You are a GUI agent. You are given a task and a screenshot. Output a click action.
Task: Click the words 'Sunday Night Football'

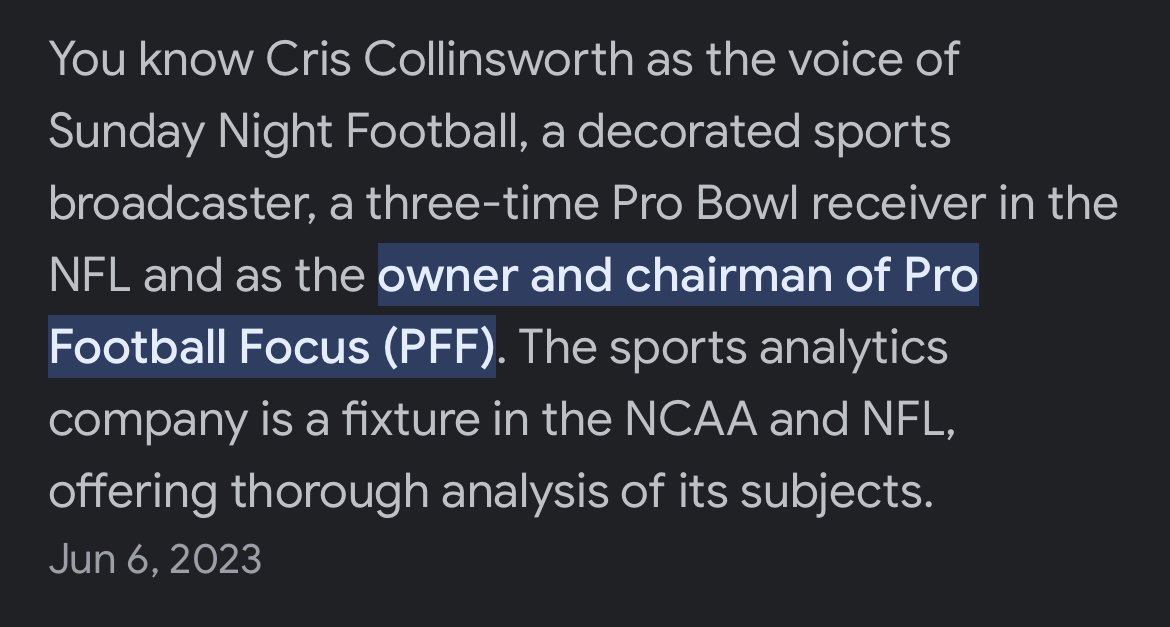(284, 132)
